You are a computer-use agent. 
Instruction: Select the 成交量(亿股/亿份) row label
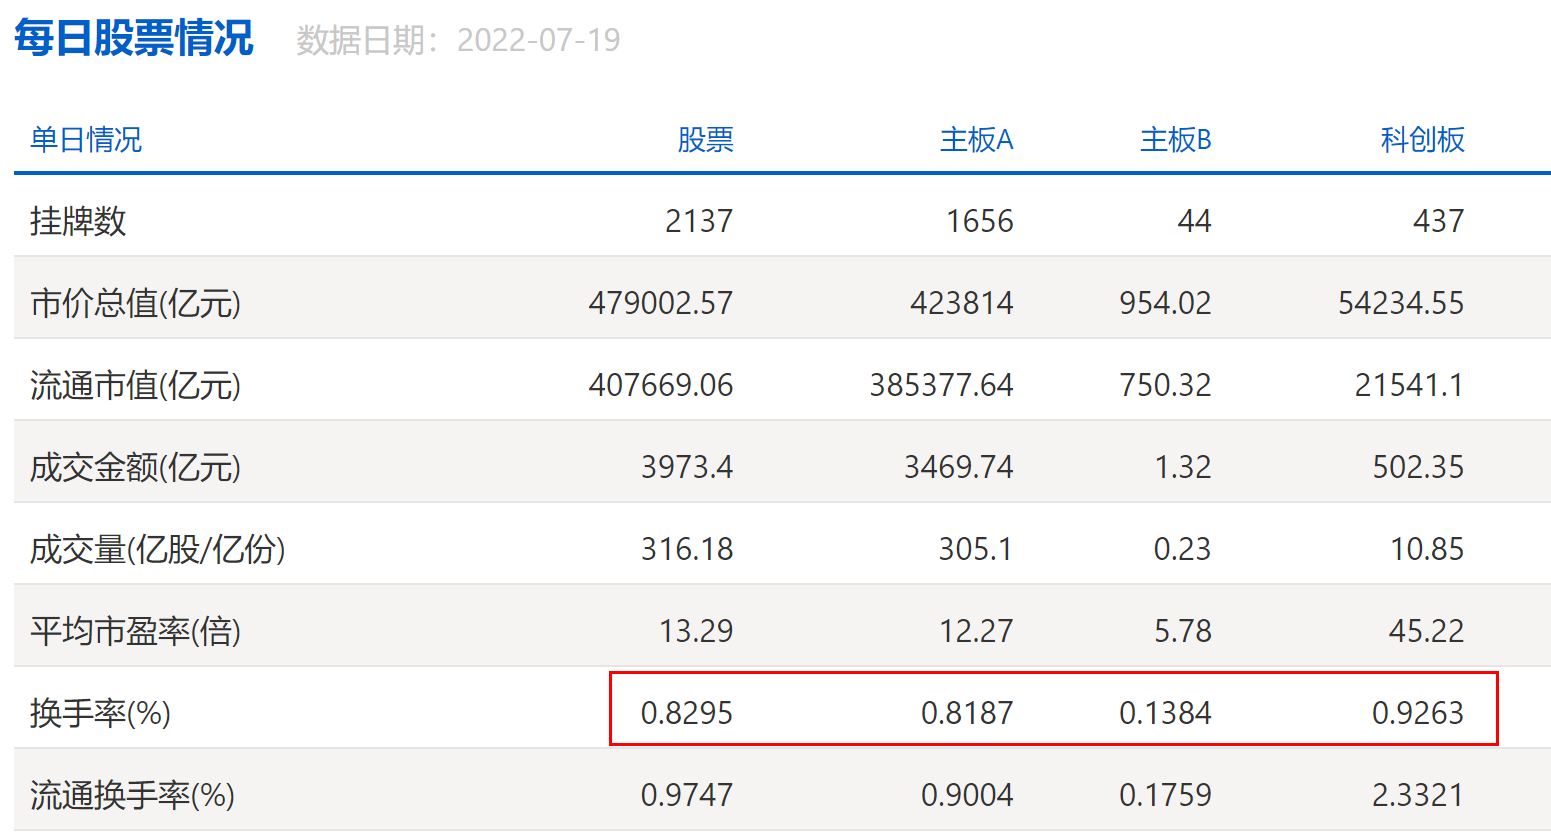click(158, 549)
